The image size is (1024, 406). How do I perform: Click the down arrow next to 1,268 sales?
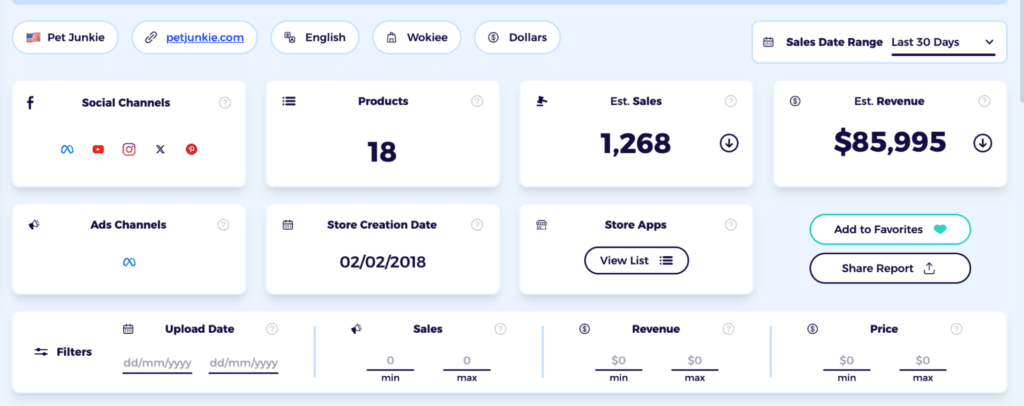point(729,143)
